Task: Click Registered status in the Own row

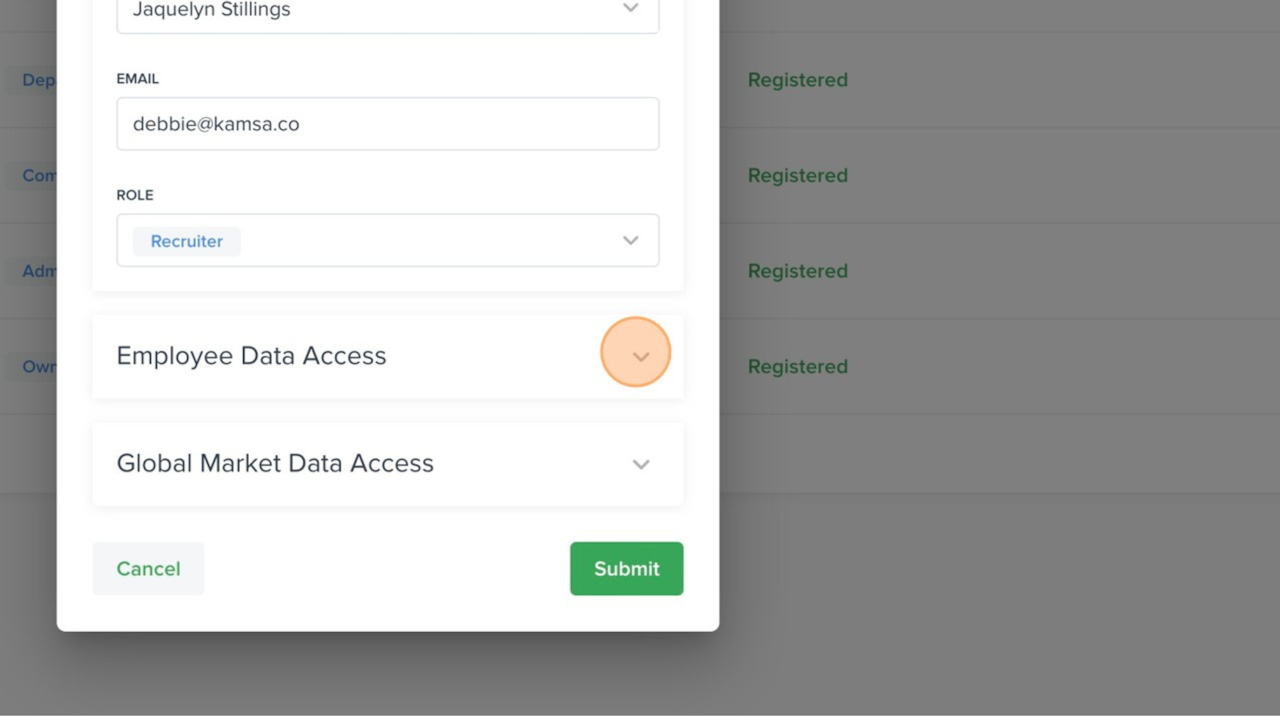Action: pos(797,367)
